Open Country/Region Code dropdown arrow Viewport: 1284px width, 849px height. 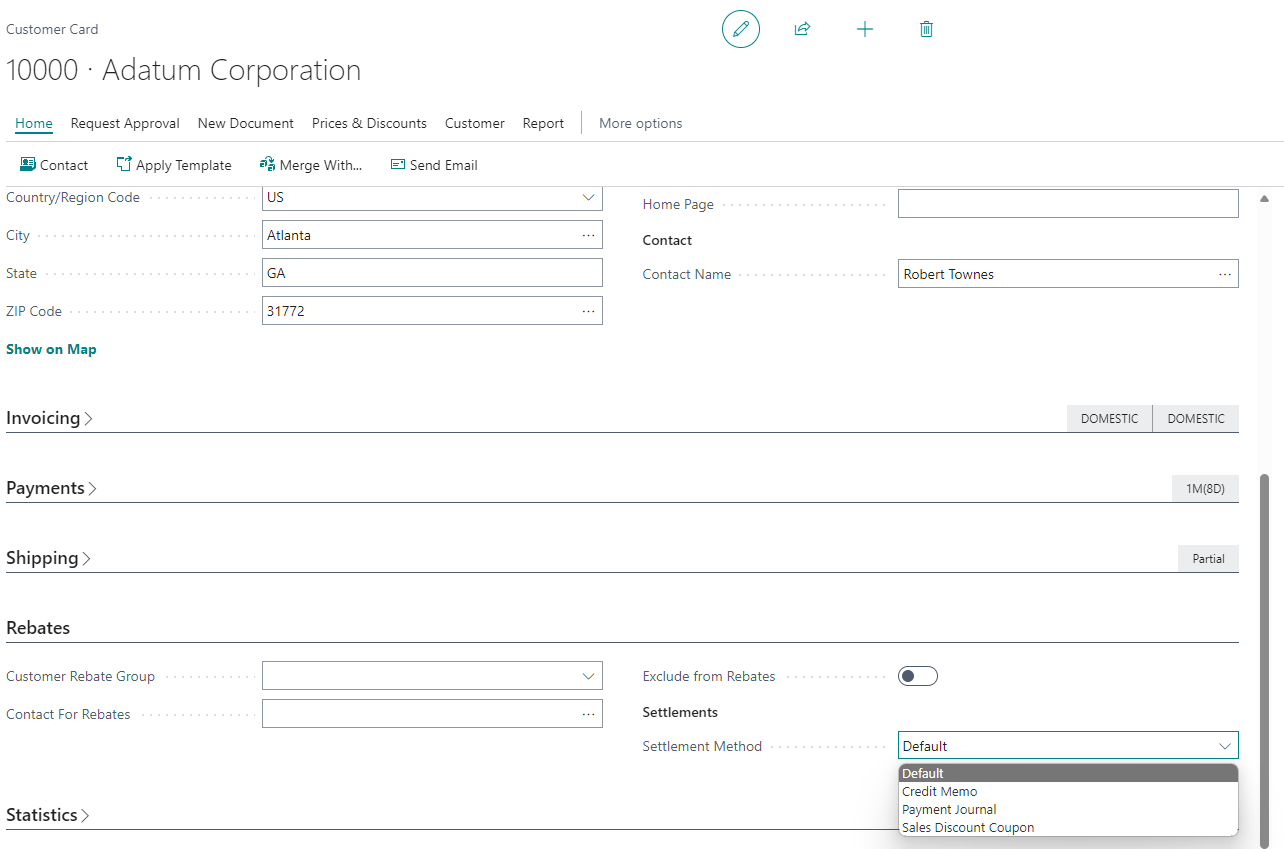[x=588, y=197]
